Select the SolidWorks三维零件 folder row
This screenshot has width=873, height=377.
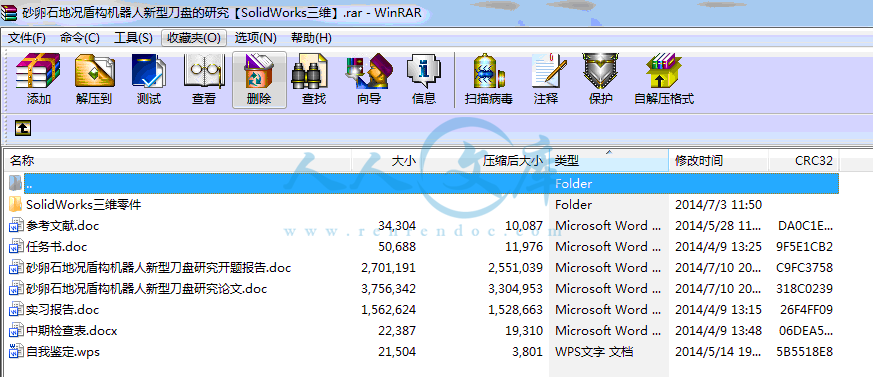tap(421, 204)
